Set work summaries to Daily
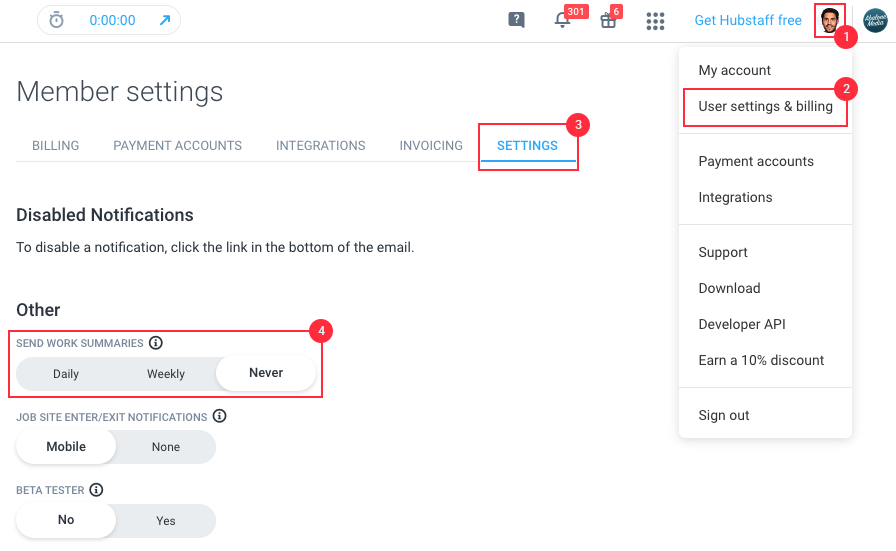Image resolution: width=896 pixels, height=551 pixels. pos(66,374)
